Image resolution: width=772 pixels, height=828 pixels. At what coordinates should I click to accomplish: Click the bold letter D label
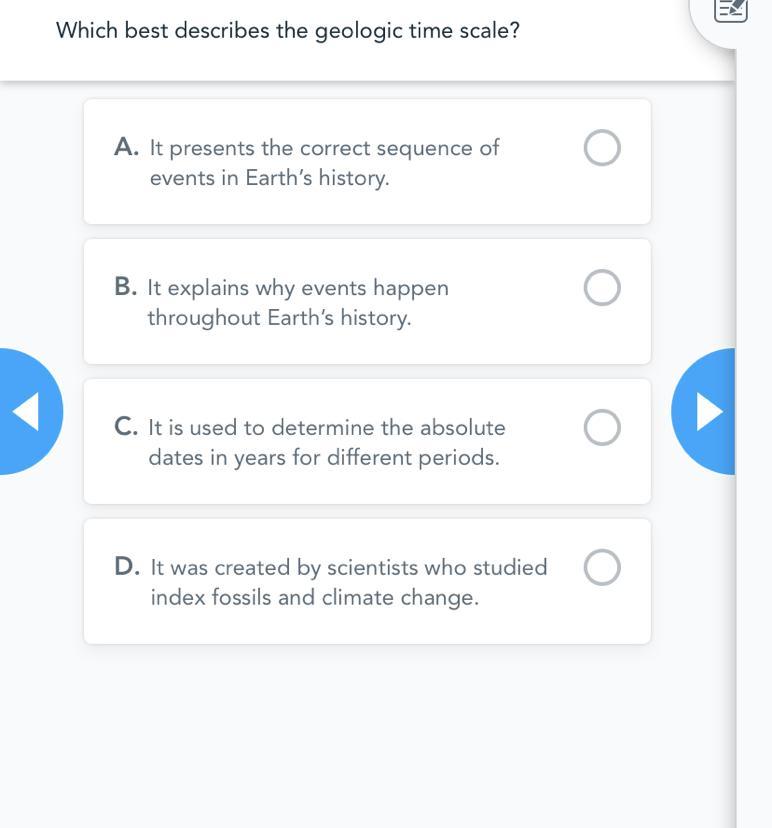coord(126,567)
